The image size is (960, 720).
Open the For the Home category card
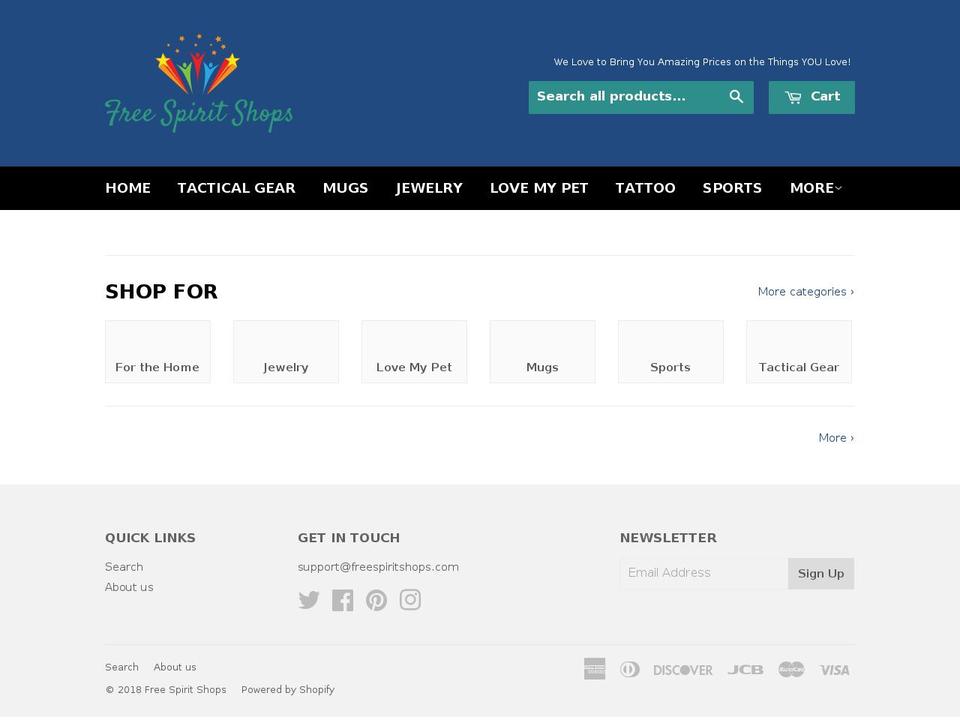click(x=157, y=351)
